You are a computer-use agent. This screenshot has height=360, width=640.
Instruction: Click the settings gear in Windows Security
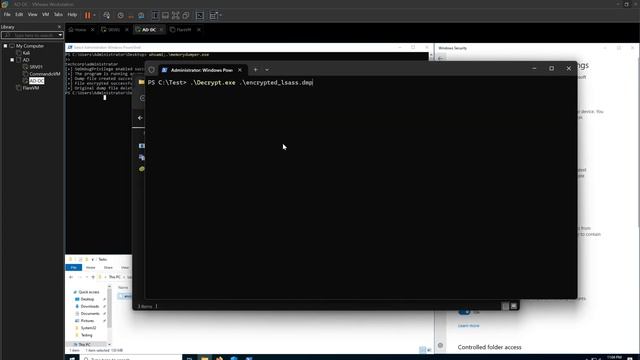(440, 345)
